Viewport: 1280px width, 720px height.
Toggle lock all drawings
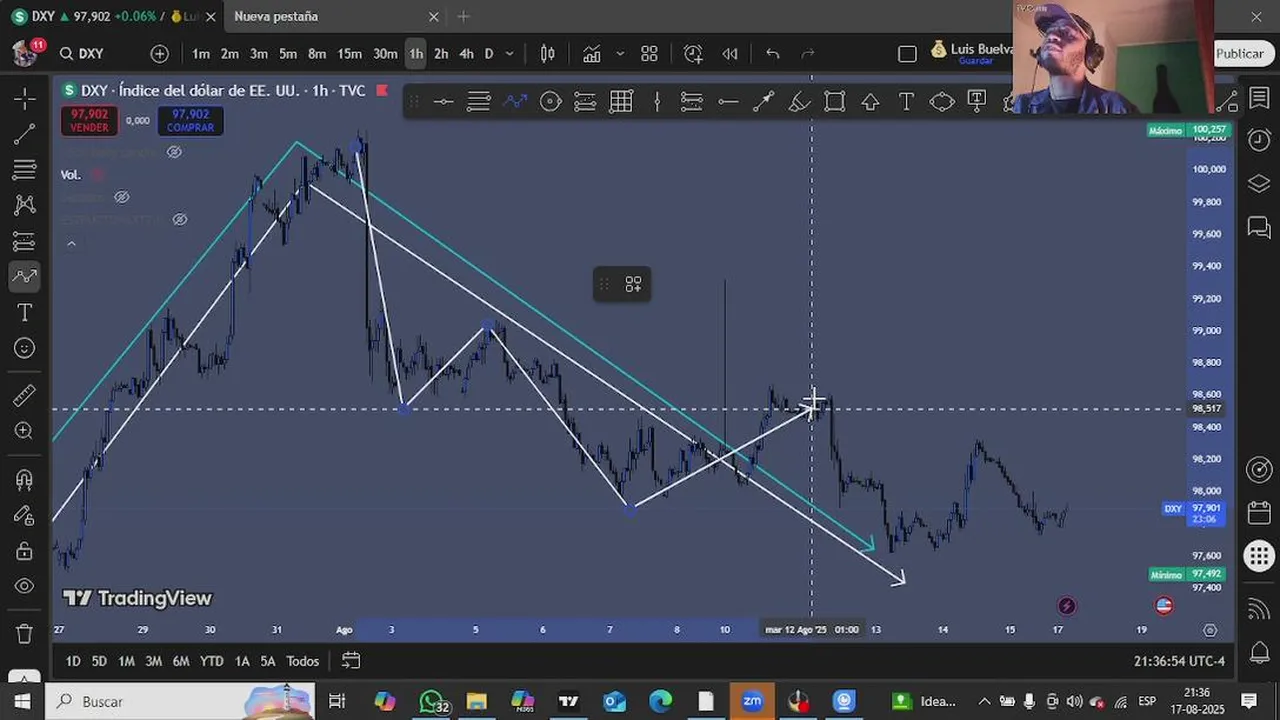tap(25, 551)
